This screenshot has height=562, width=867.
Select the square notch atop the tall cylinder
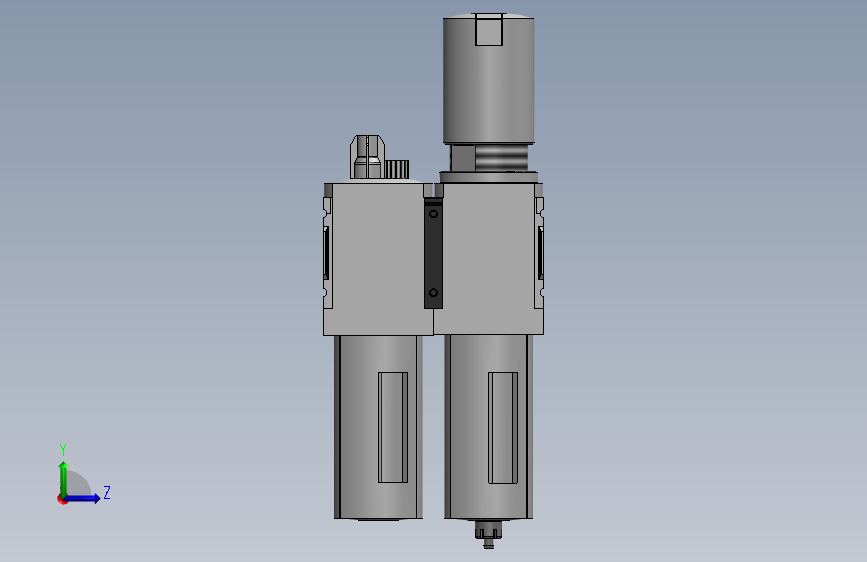click(x=489, y=30)
